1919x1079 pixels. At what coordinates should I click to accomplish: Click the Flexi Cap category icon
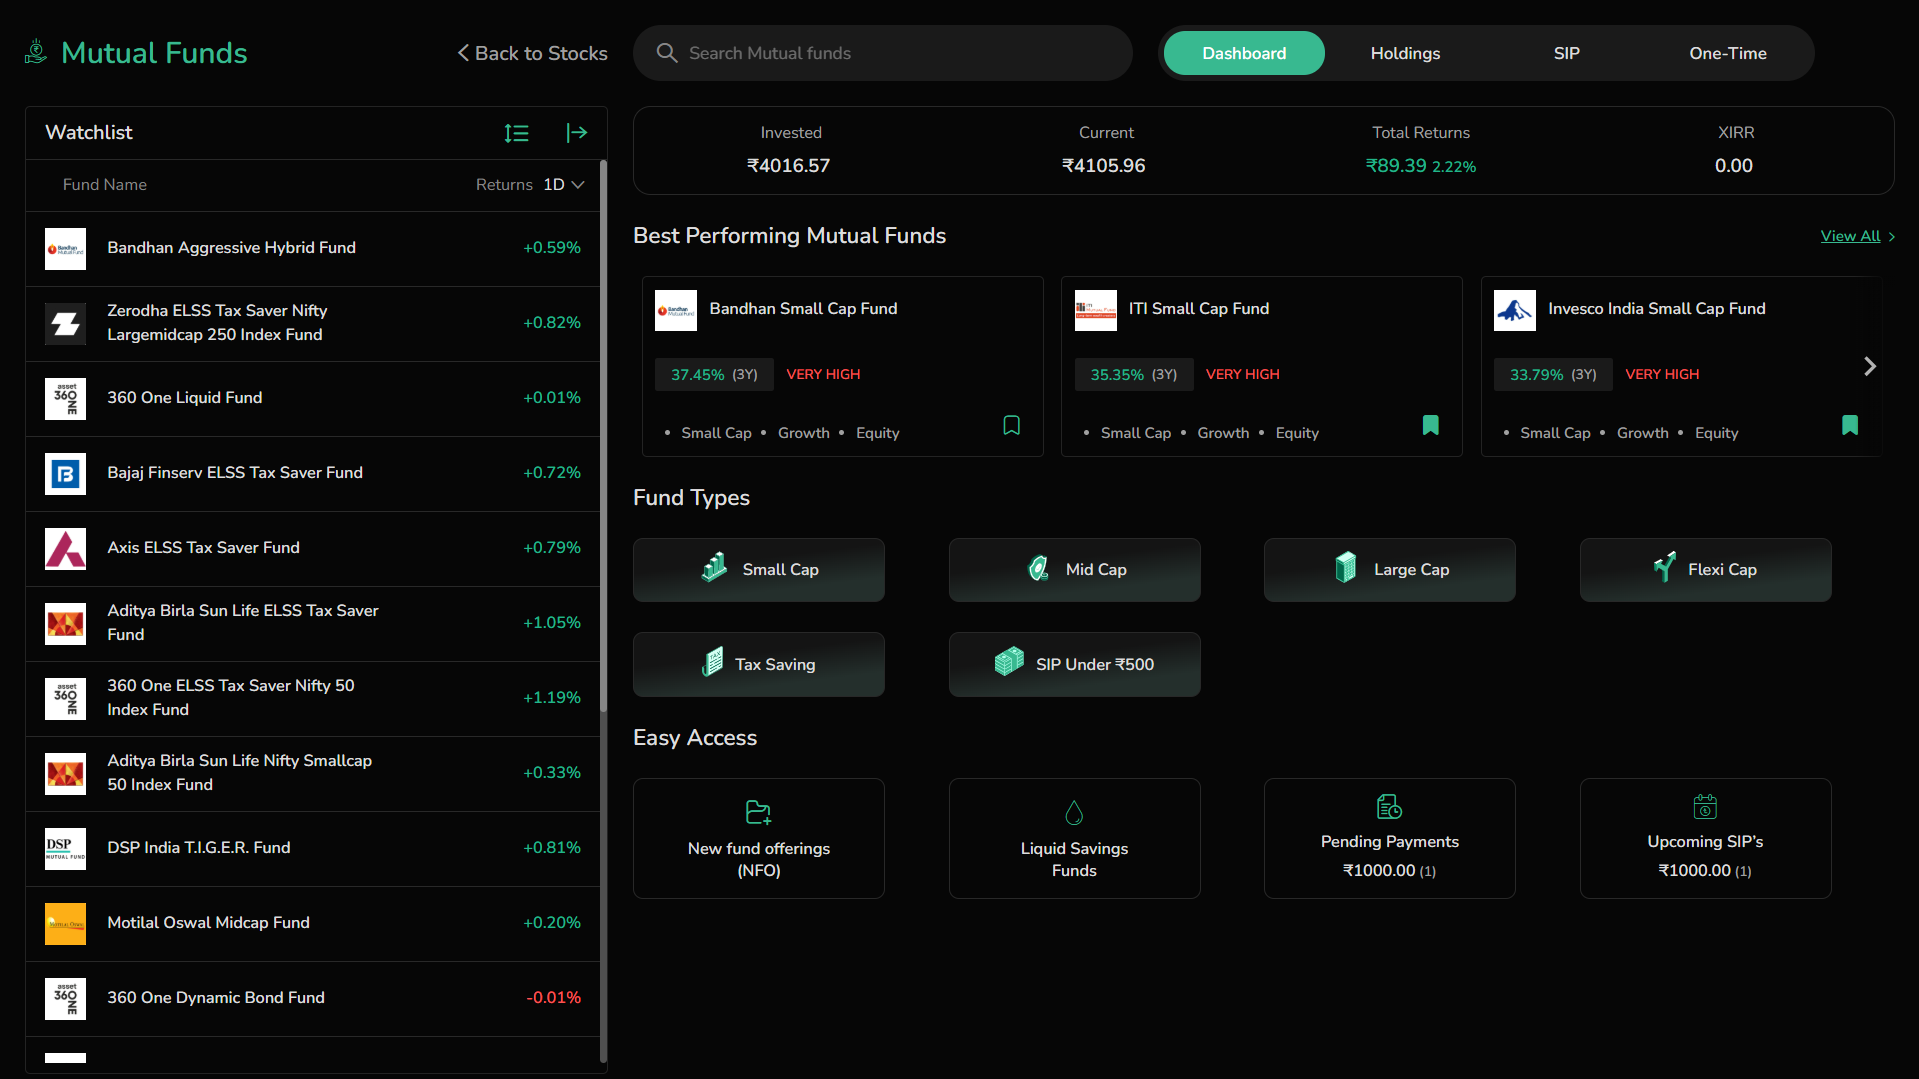pos(1664,567)
